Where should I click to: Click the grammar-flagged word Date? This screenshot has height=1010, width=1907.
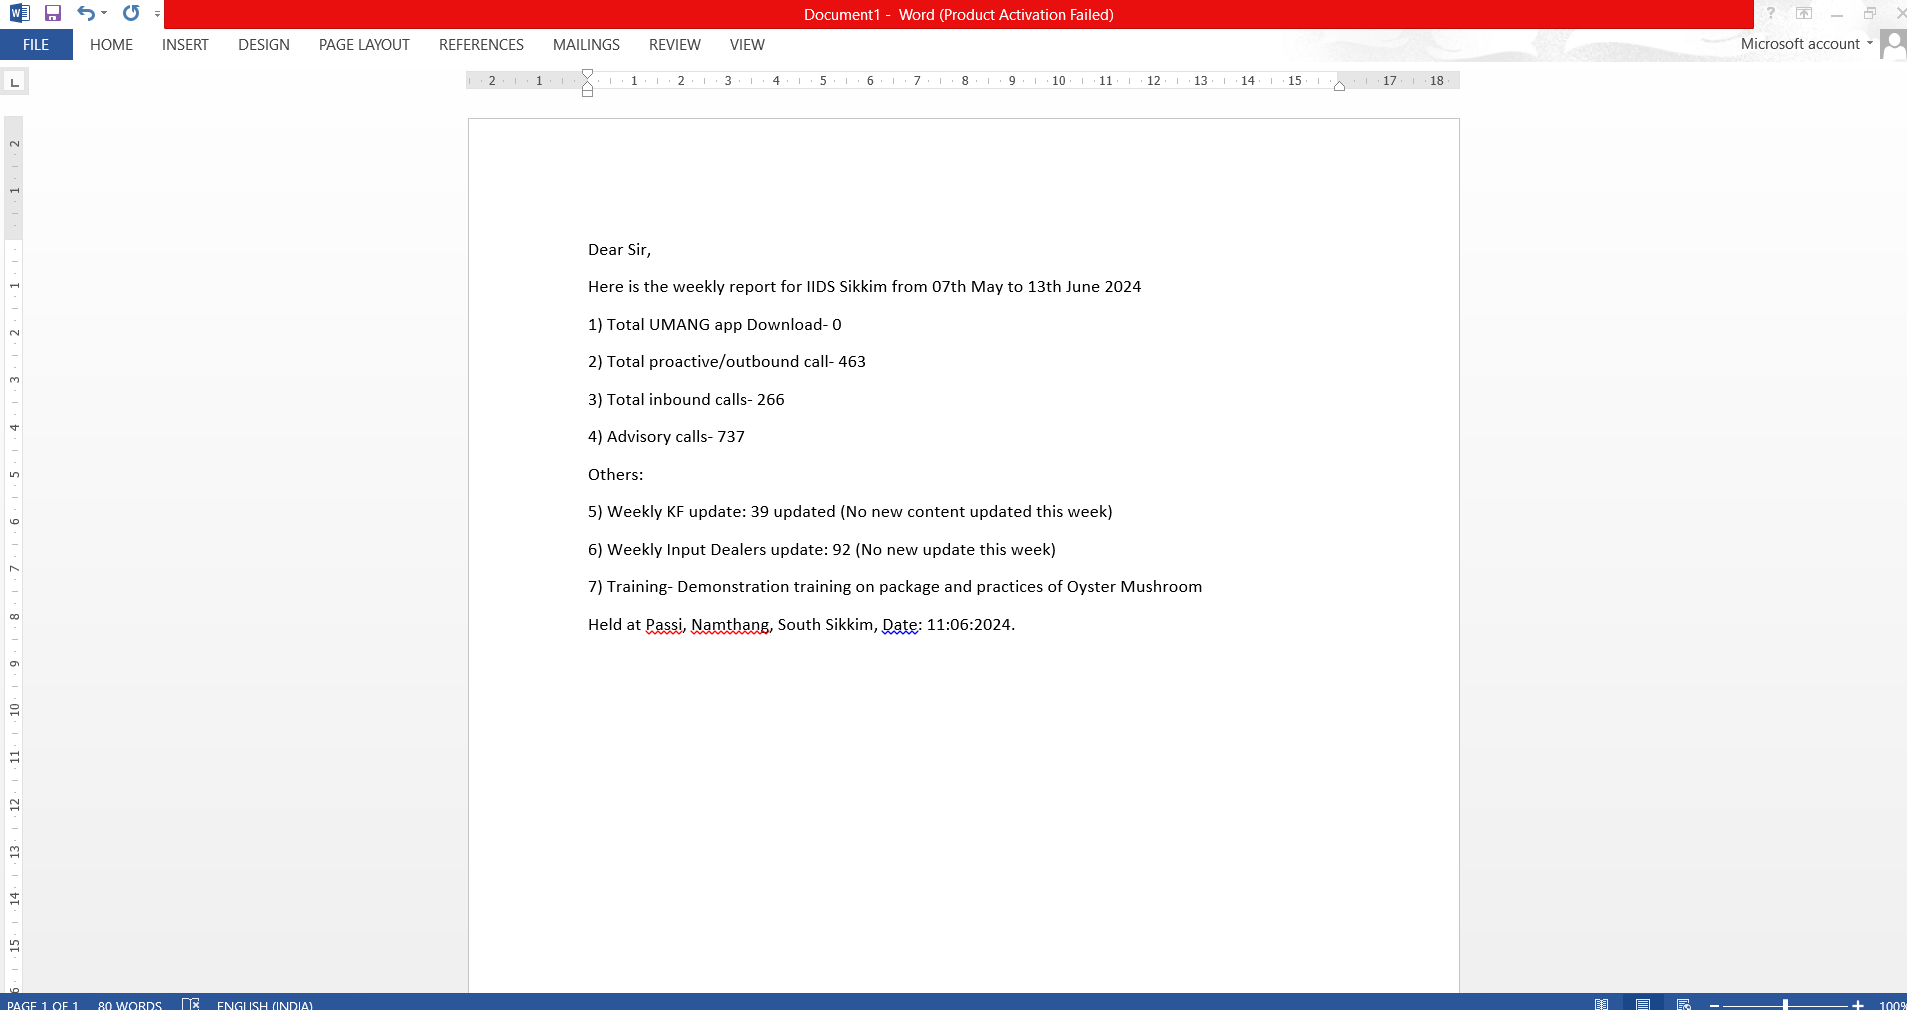tap(900, 625)
